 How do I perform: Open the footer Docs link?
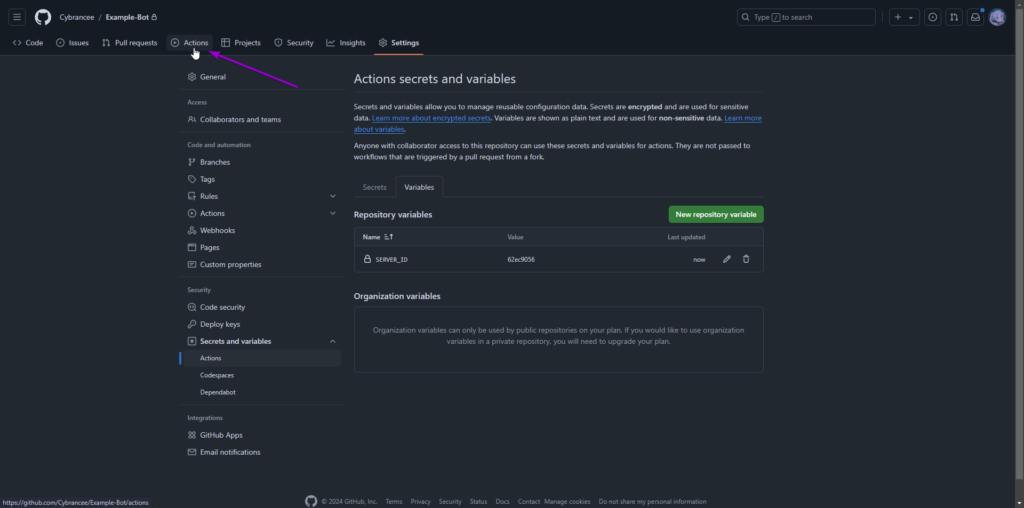click(x=502, y=501)
